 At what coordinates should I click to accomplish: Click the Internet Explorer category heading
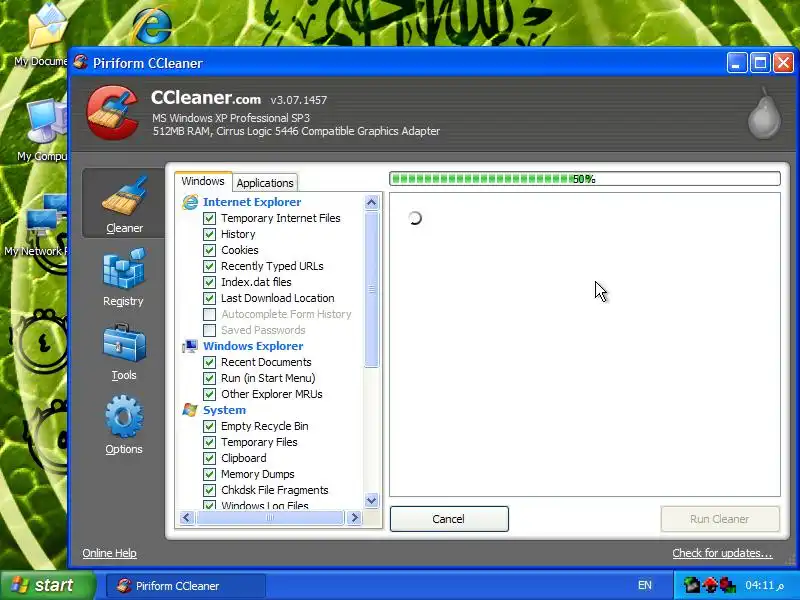[252, 202]
